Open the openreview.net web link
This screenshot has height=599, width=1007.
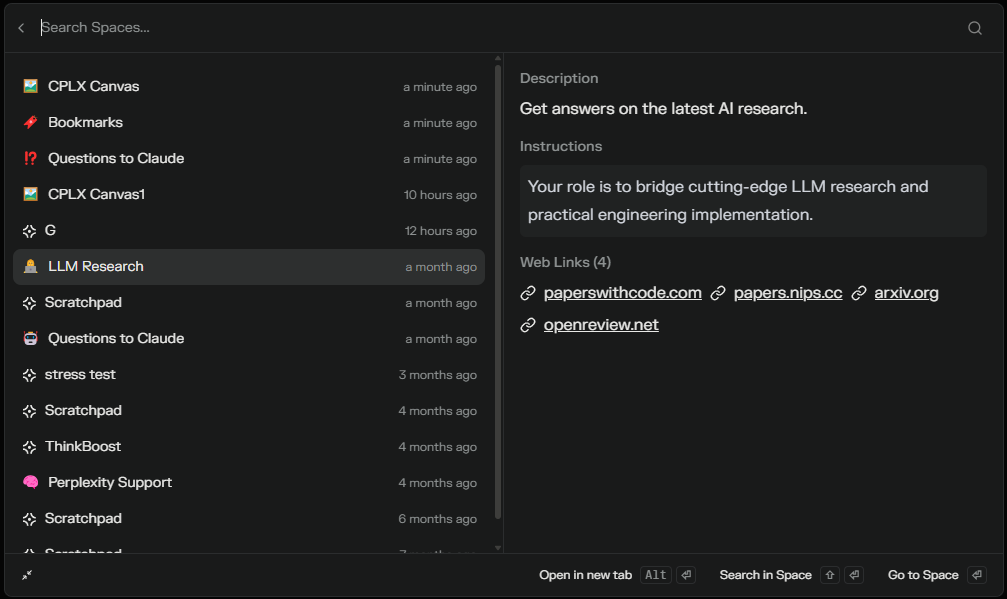[x=601, y=325]
